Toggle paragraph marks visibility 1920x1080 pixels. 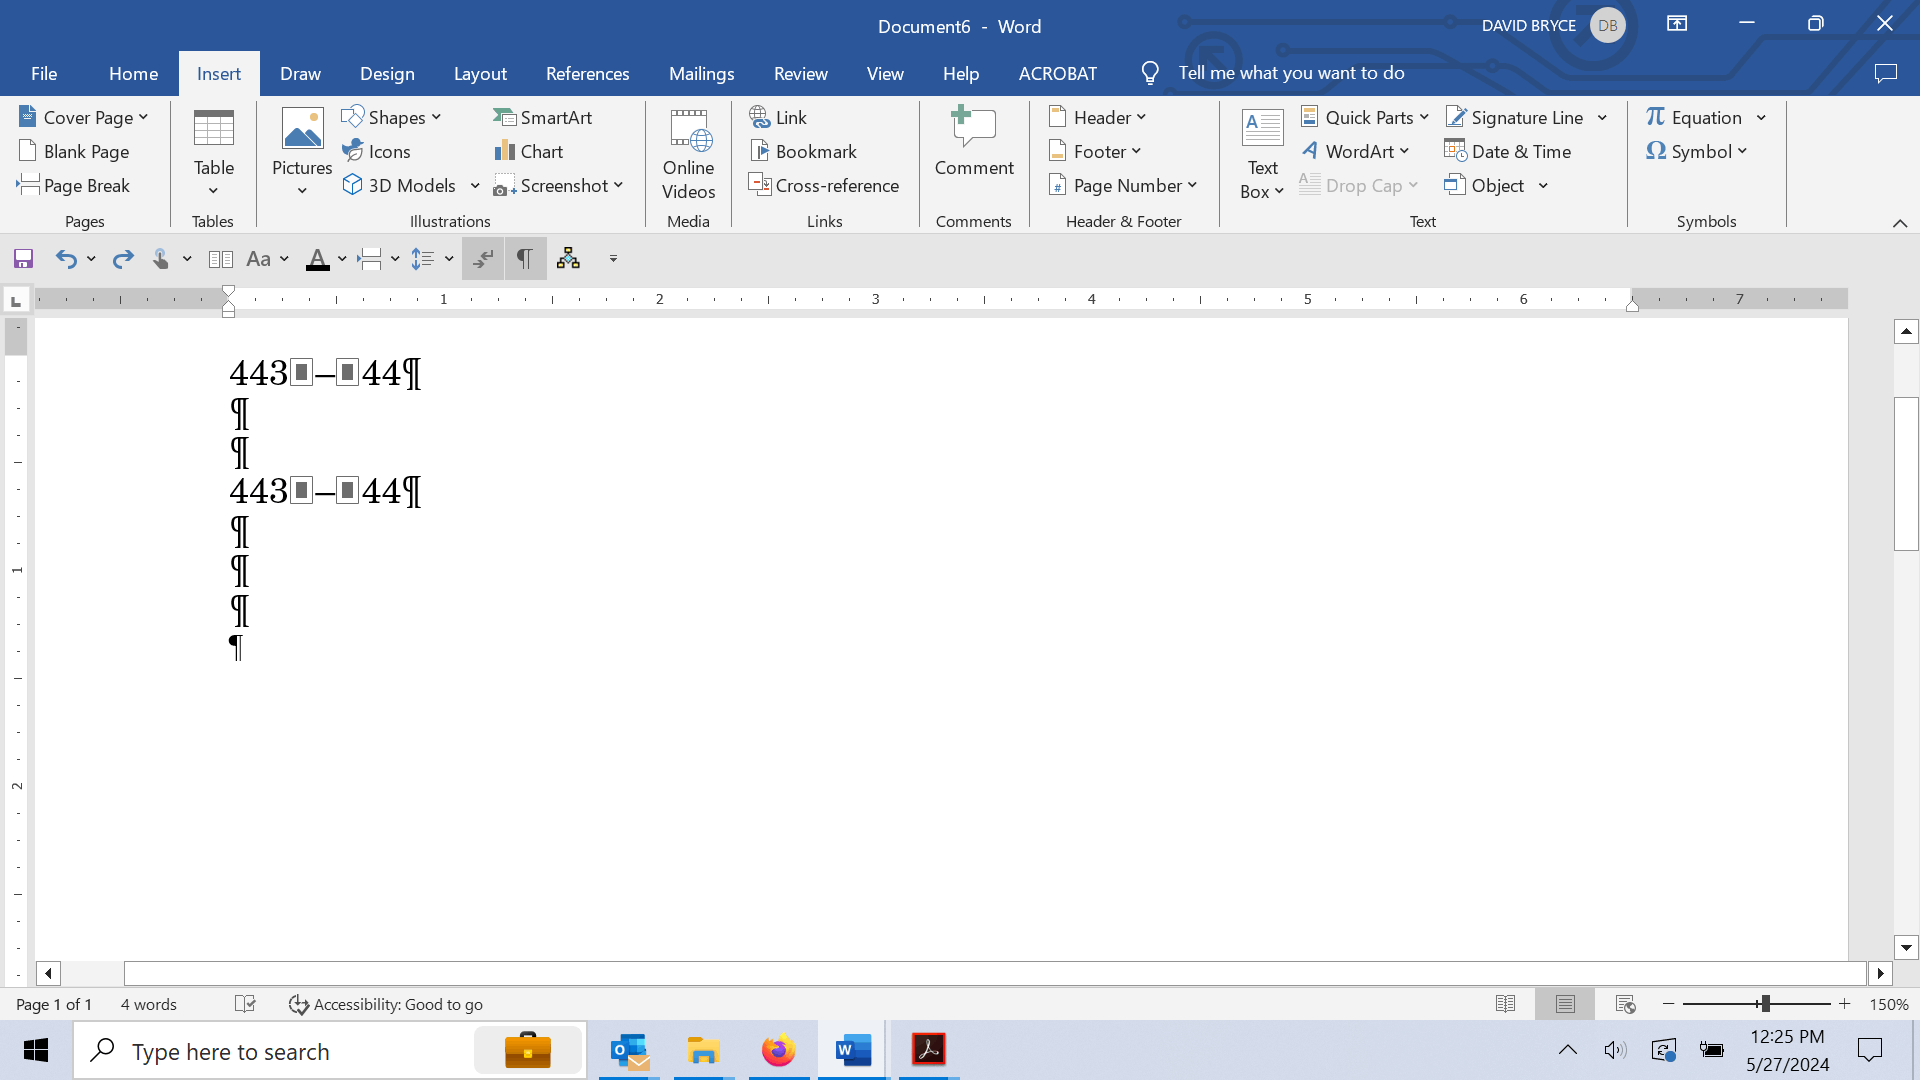tap(524, 258)
